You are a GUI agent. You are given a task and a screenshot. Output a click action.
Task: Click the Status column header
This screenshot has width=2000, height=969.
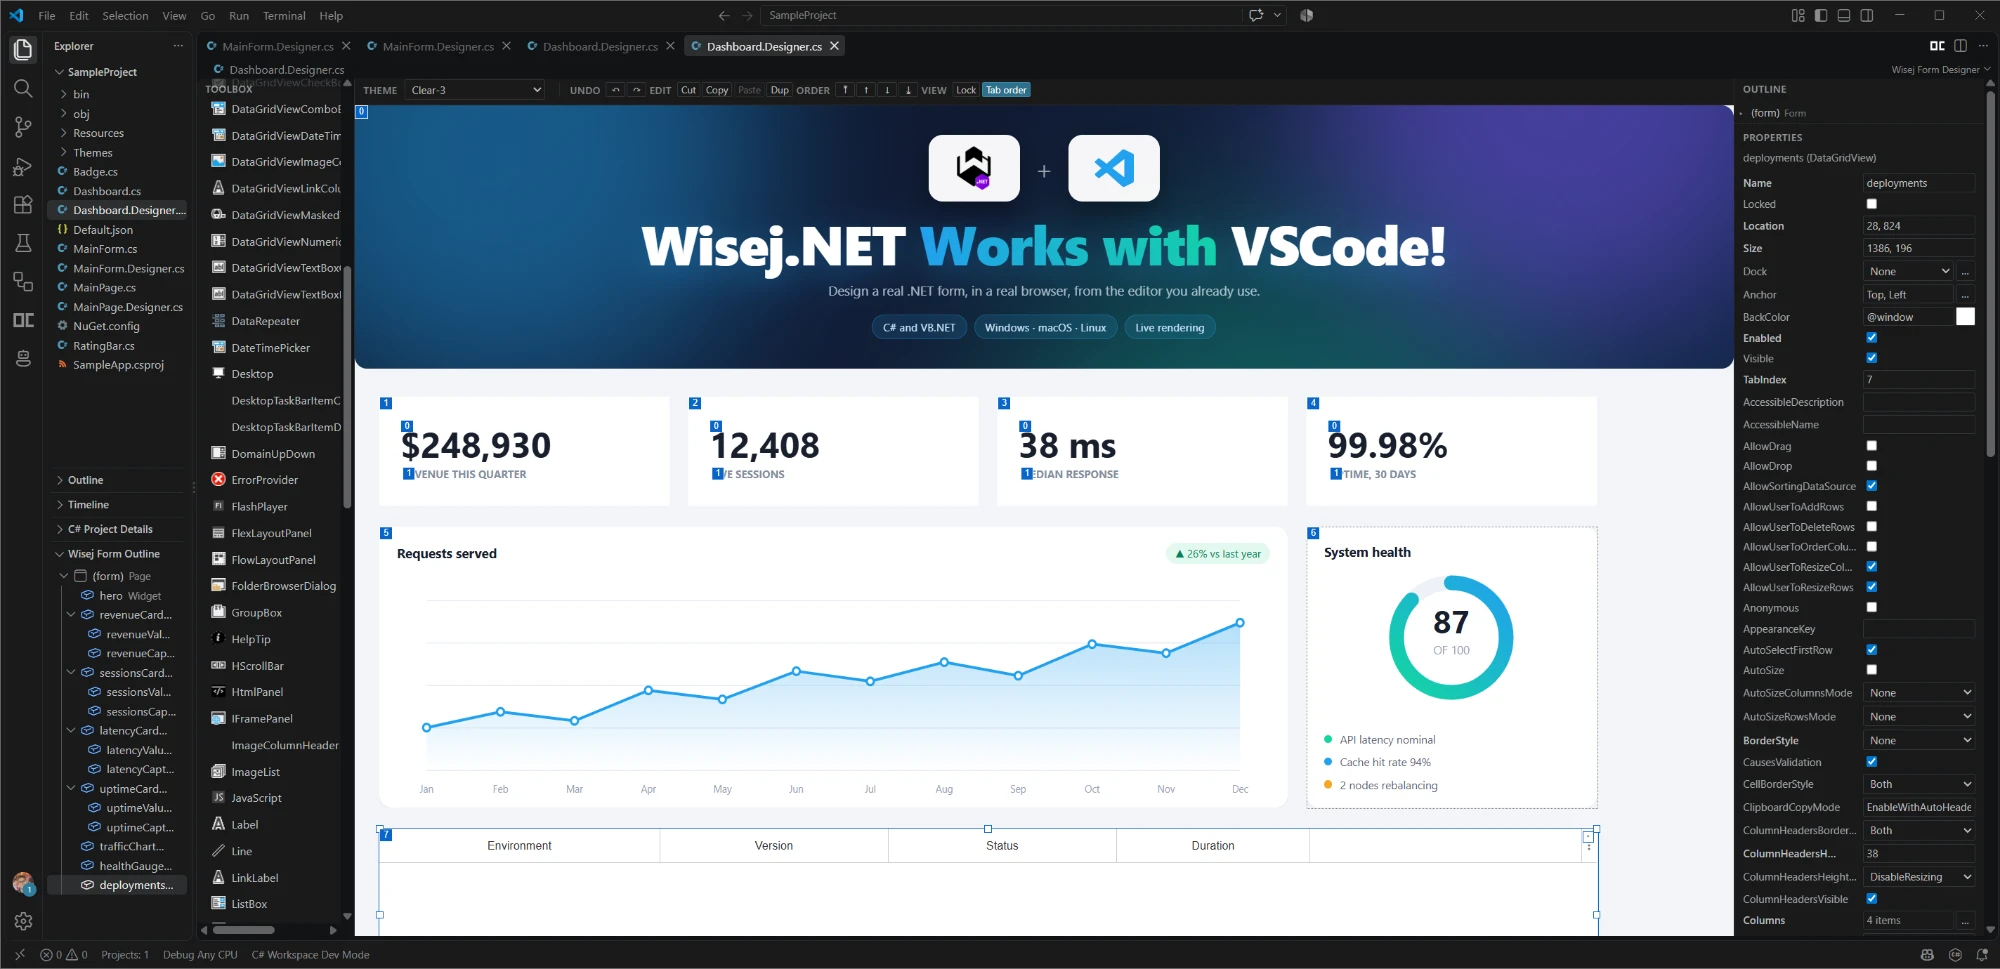[1002, 846]
